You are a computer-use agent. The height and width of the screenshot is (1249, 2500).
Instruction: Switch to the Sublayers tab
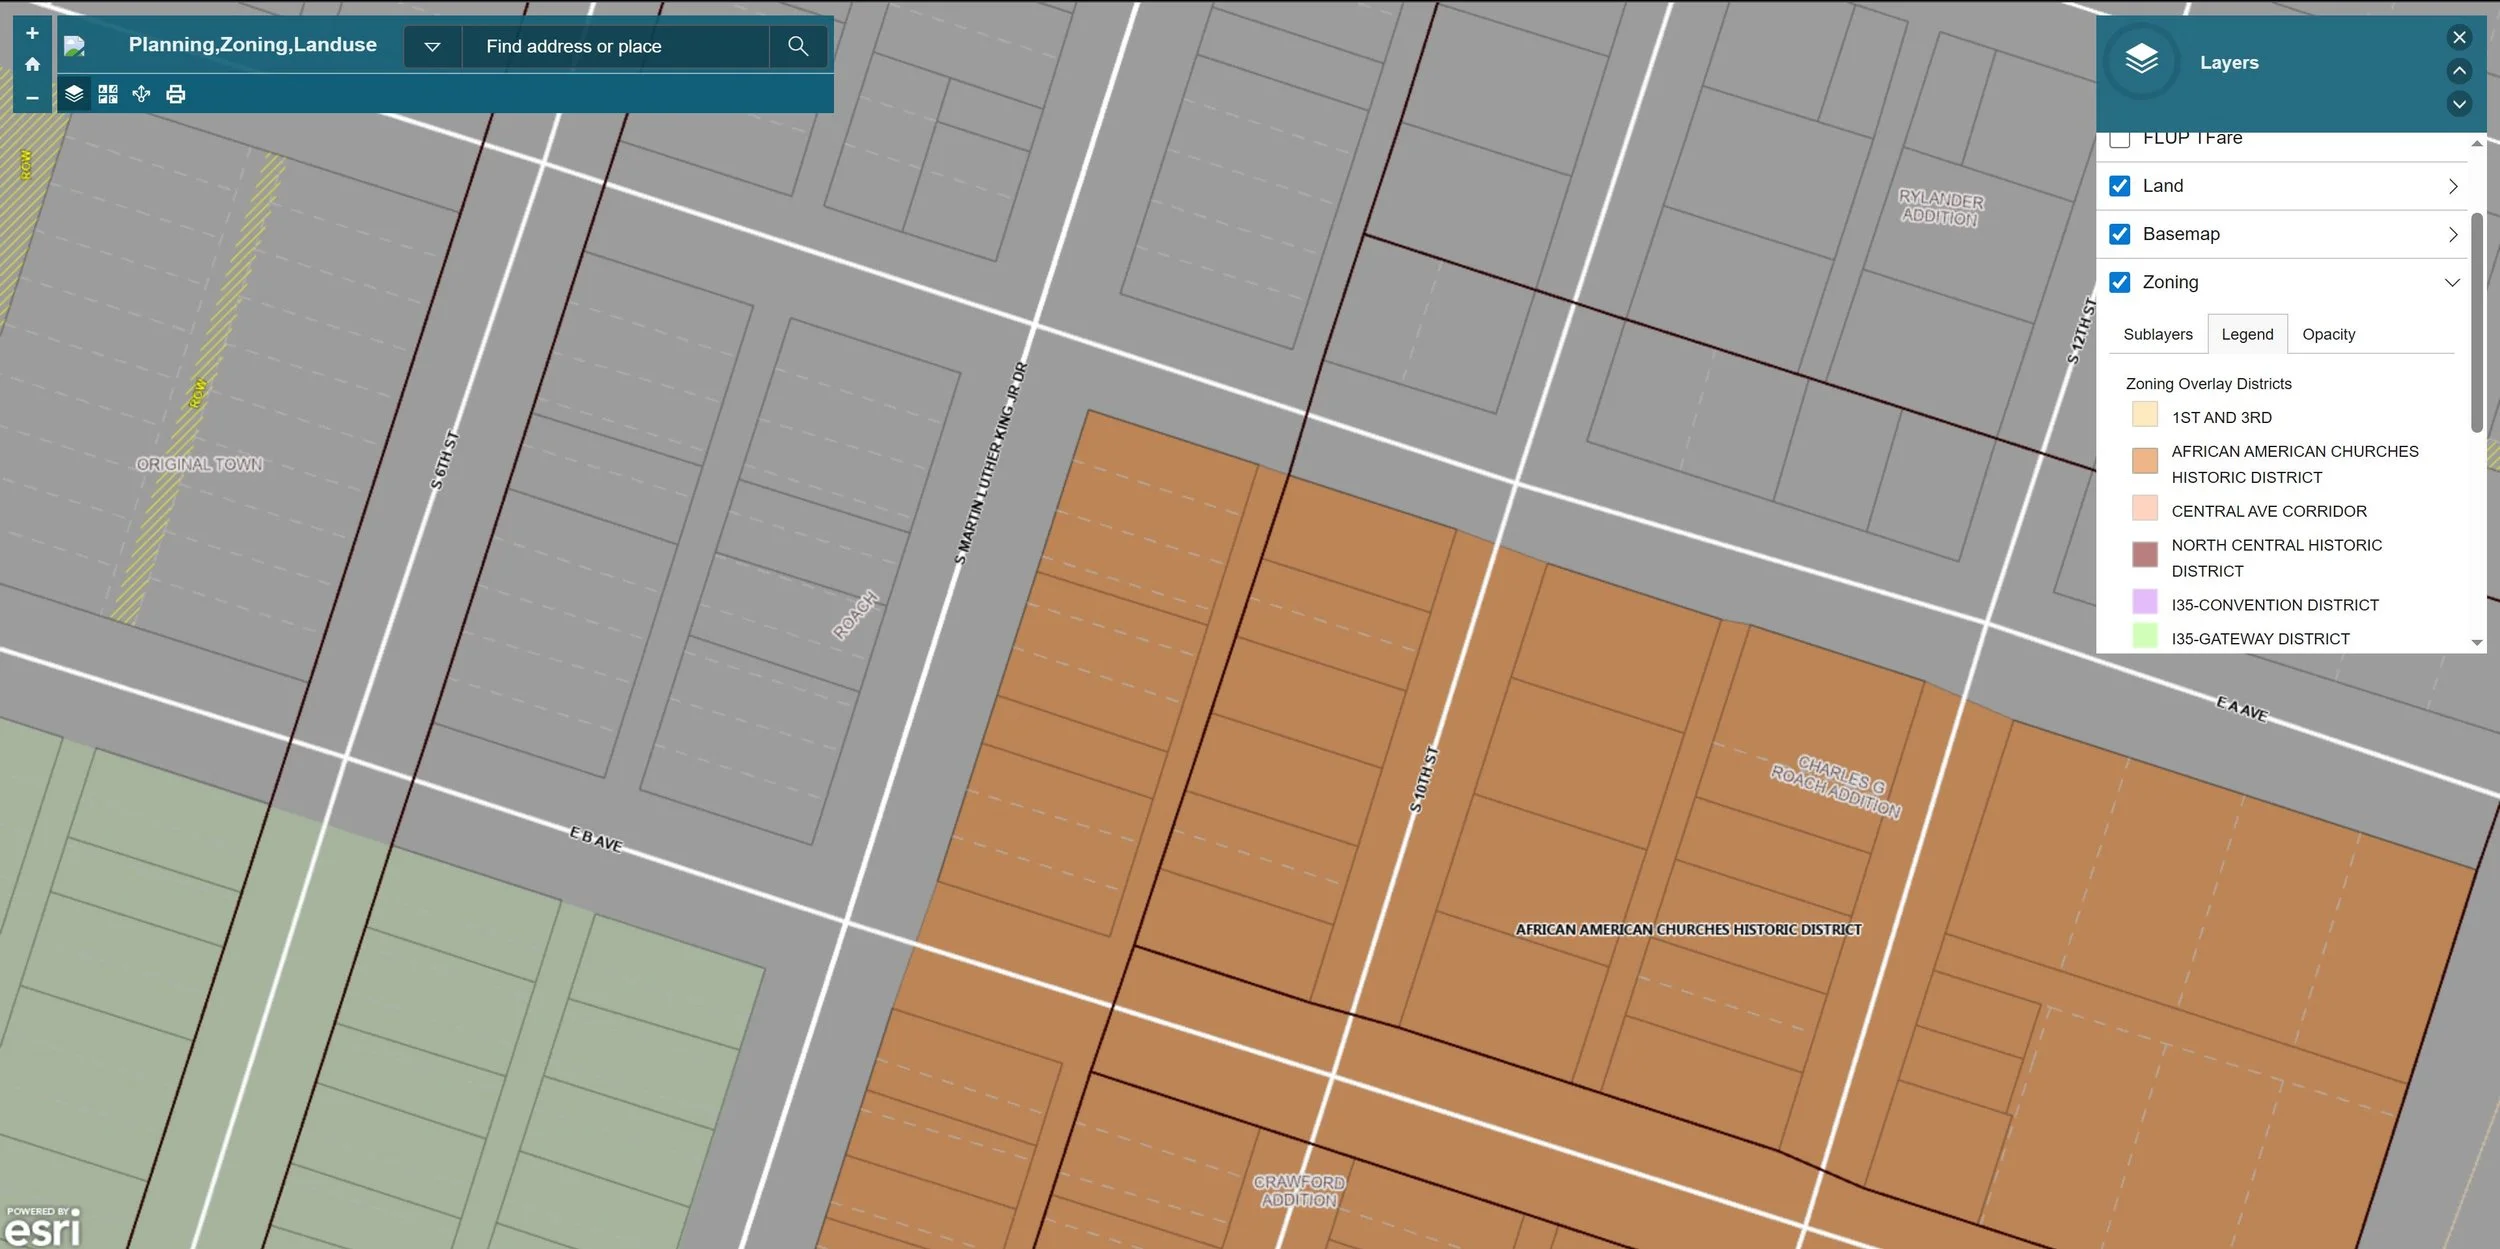coord(2156,333)
